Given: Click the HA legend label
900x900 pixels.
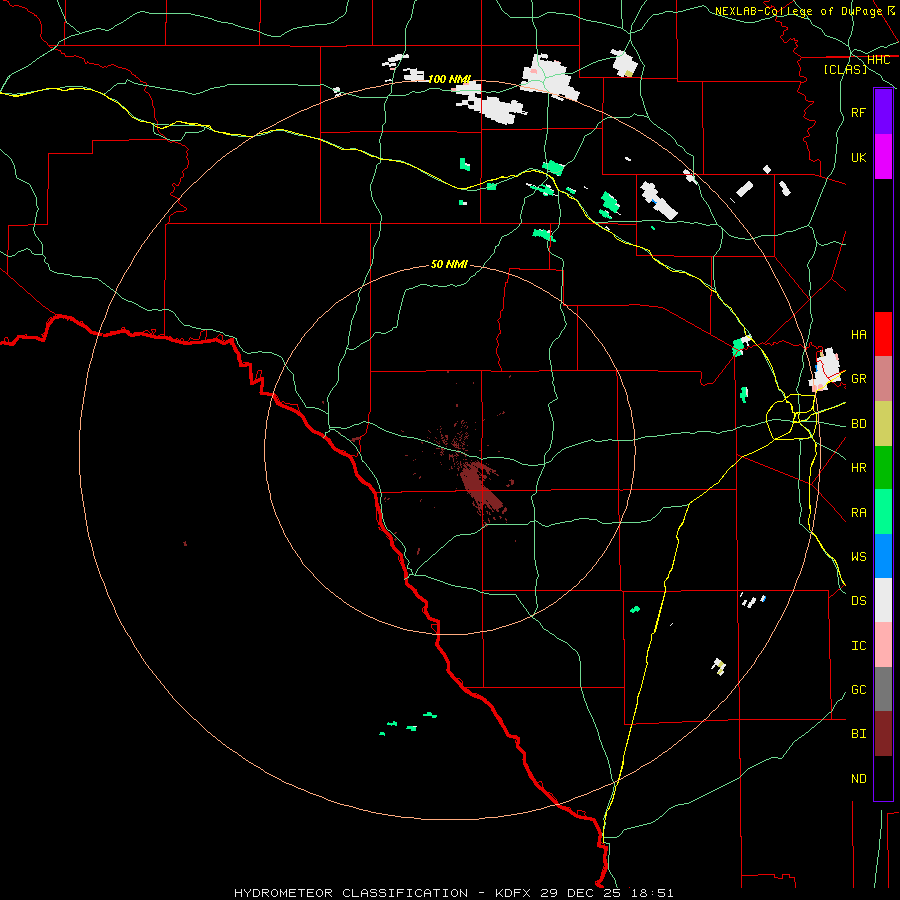Looking at the screenshot, I should pos(858,334).
